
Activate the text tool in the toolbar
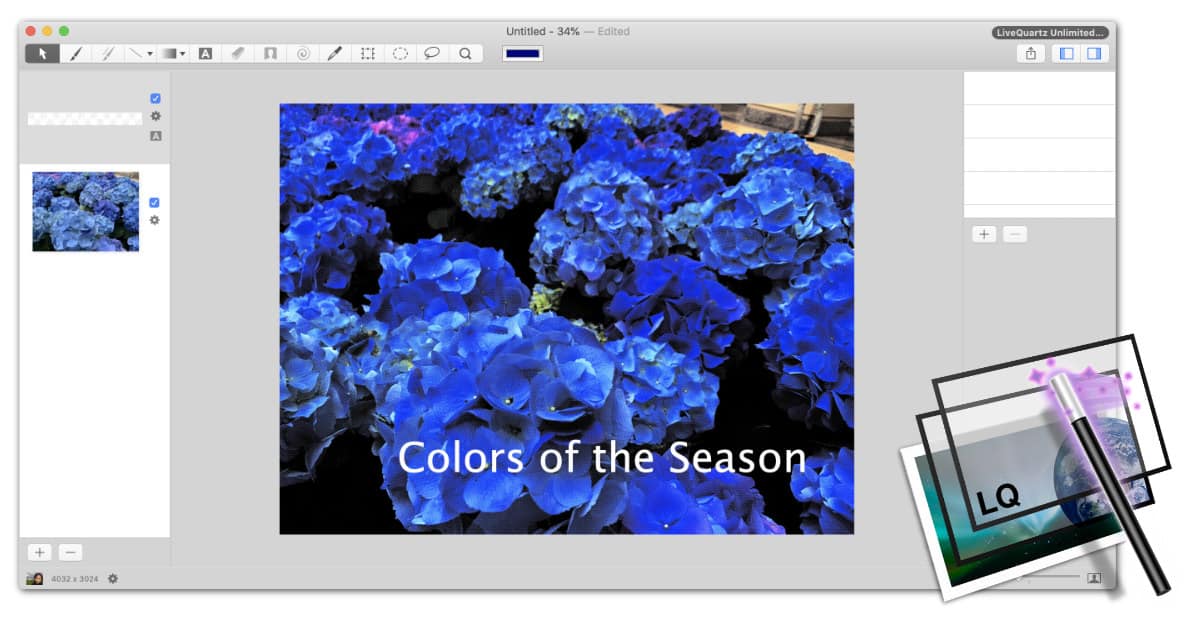coord(205,54)
